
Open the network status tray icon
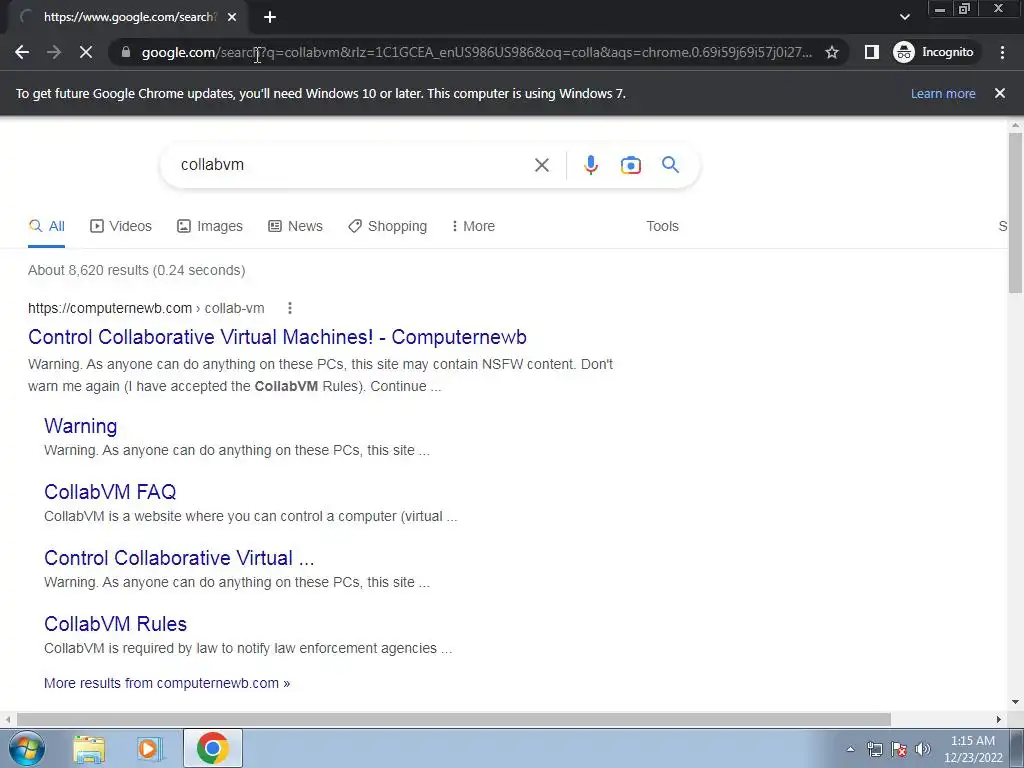(x=874, y=749)
